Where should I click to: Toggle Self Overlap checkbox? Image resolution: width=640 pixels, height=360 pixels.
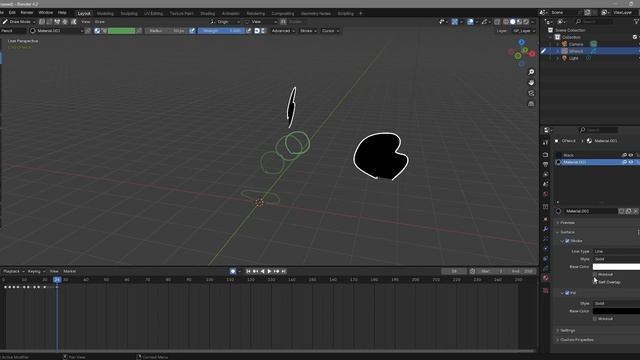point(595,282)
